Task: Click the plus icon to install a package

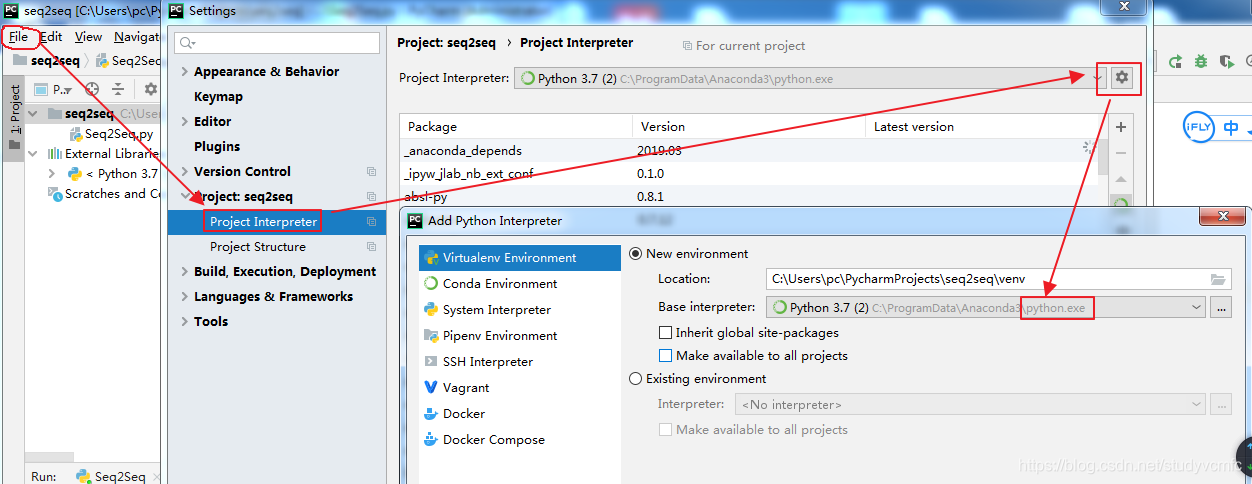Action: click(1121, 127)
